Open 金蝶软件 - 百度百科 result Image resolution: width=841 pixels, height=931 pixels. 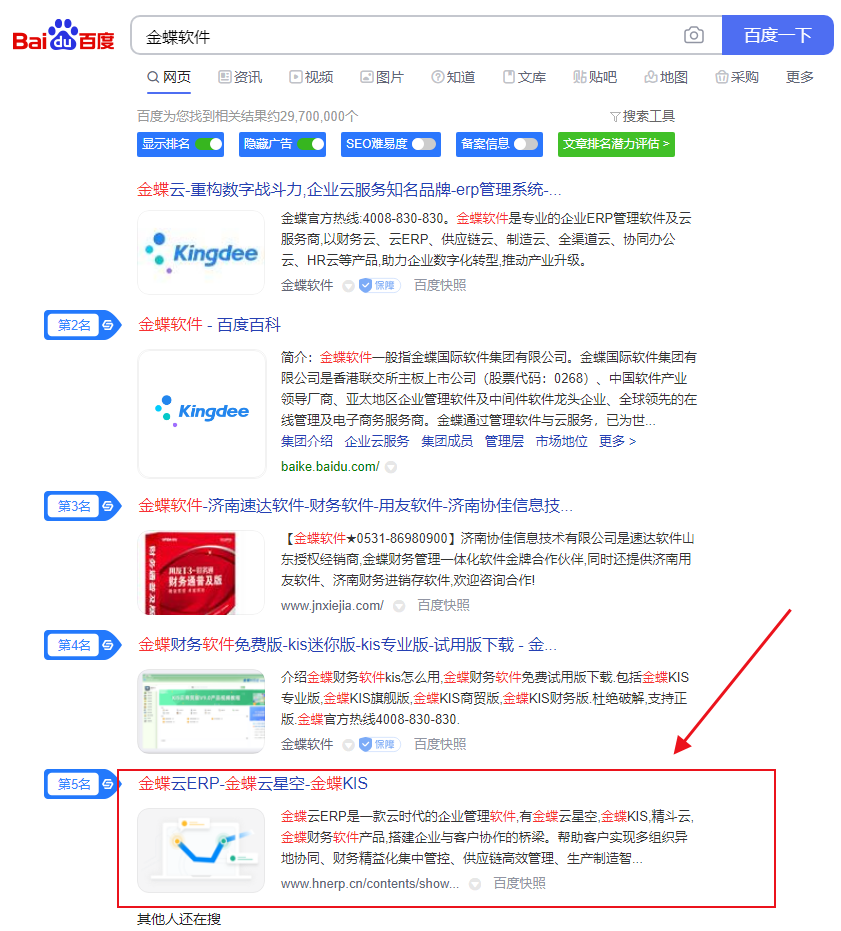tap(209, 325)
